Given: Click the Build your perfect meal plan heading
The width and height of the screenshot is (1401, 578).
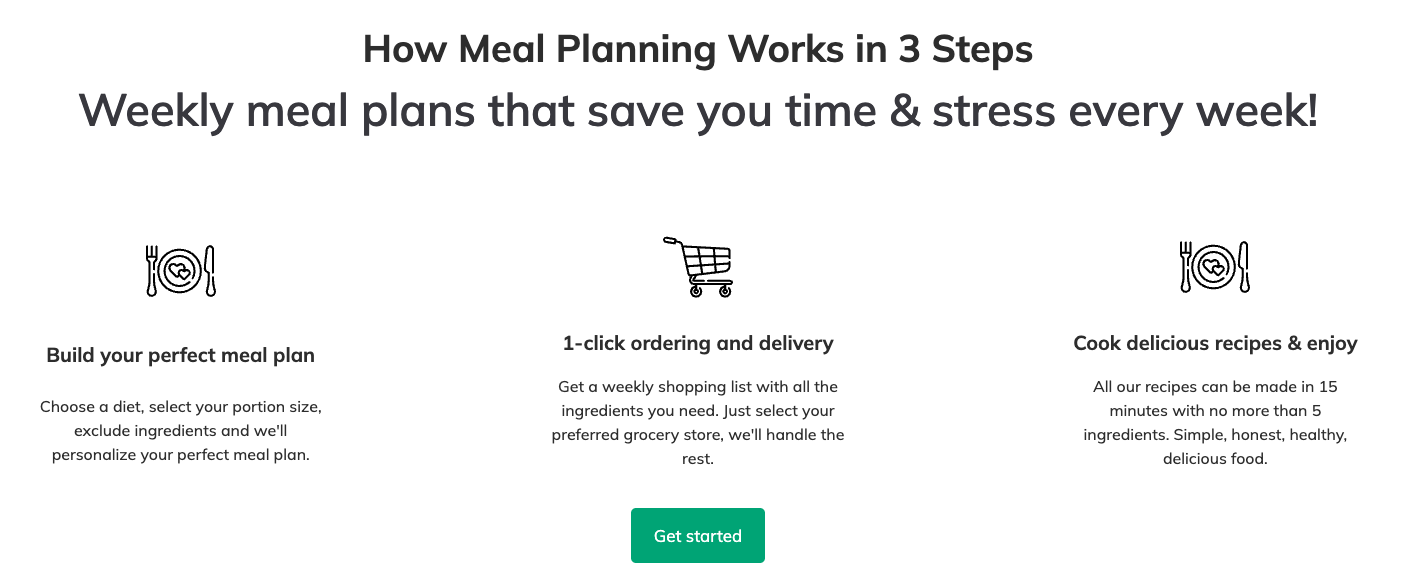Looking at the screenshot, I should pyautogui.click(x=181, y=355).
